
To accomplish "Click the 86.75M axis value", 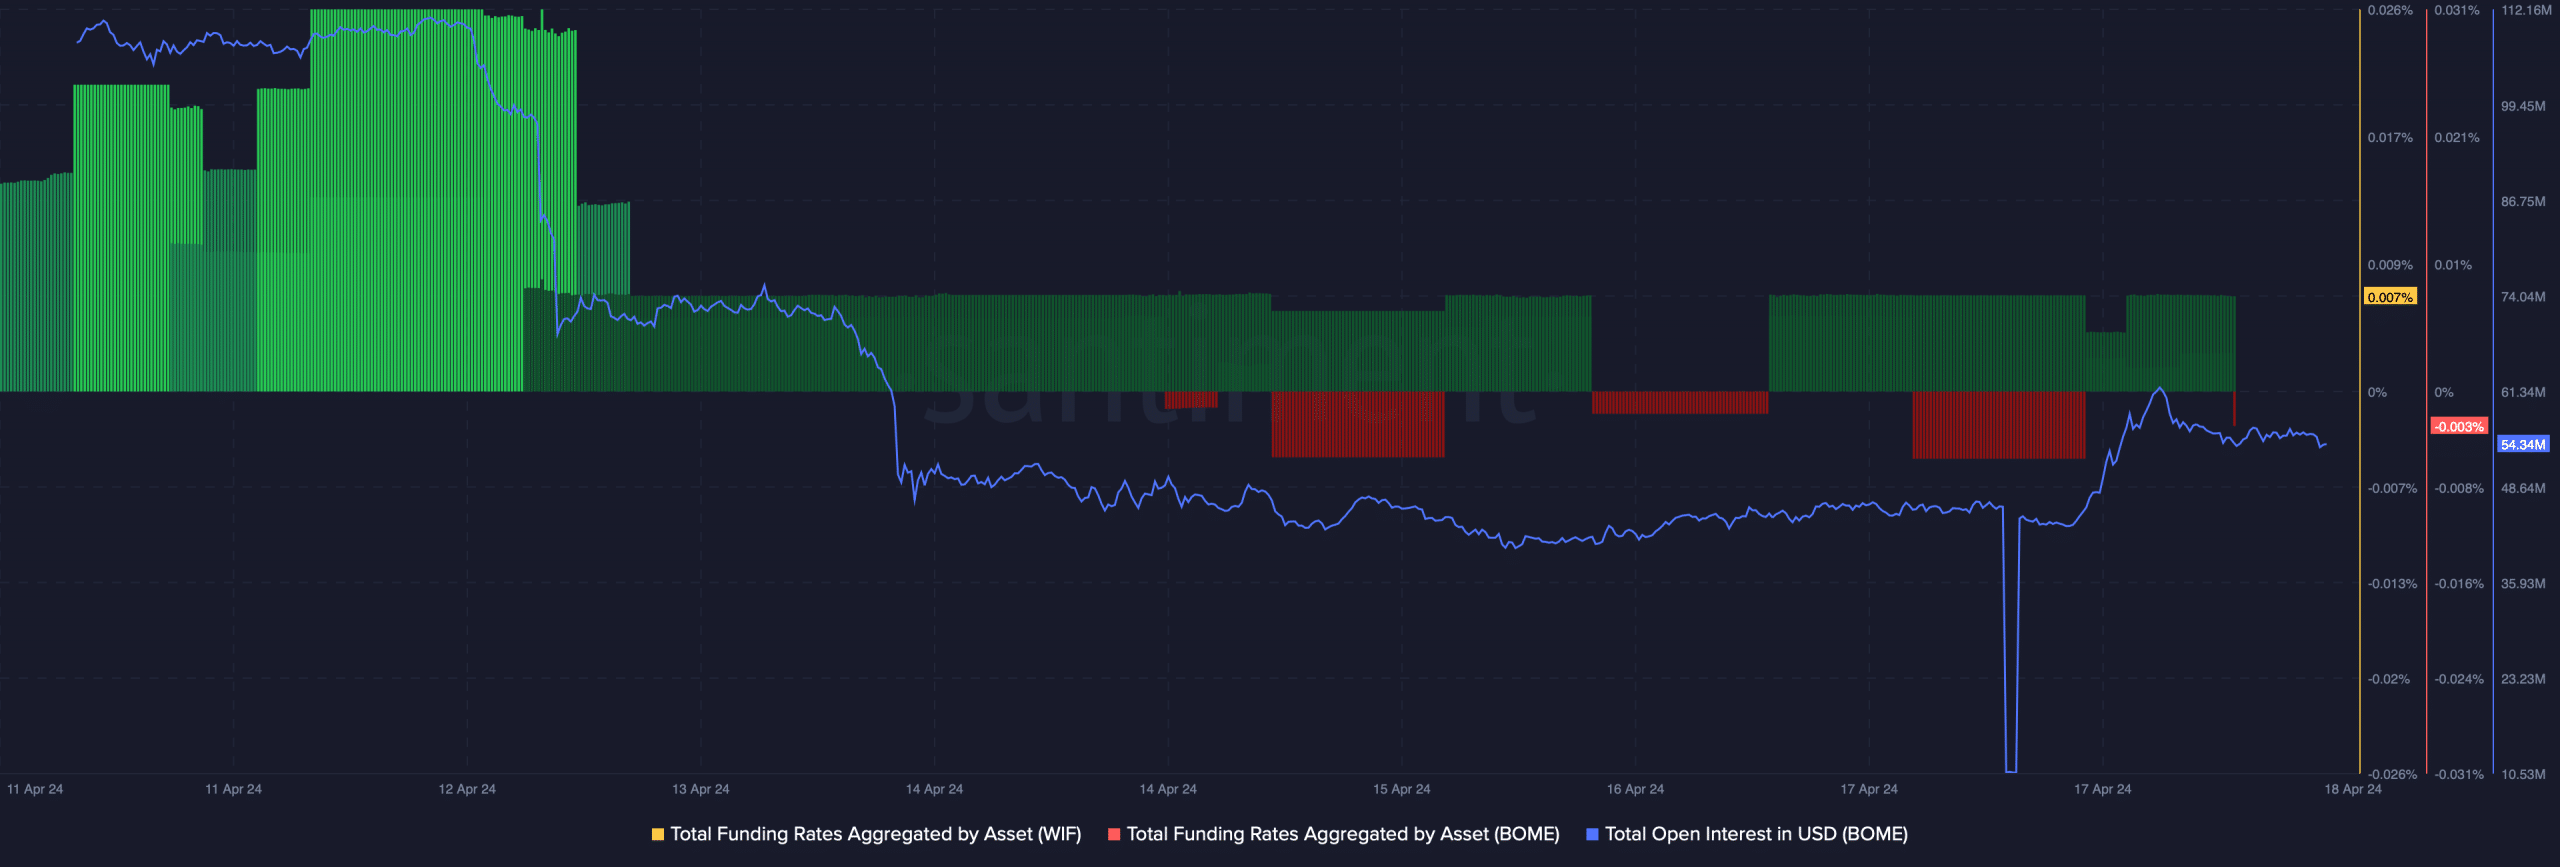I will pyautogui.click(x=2523, y=202).
